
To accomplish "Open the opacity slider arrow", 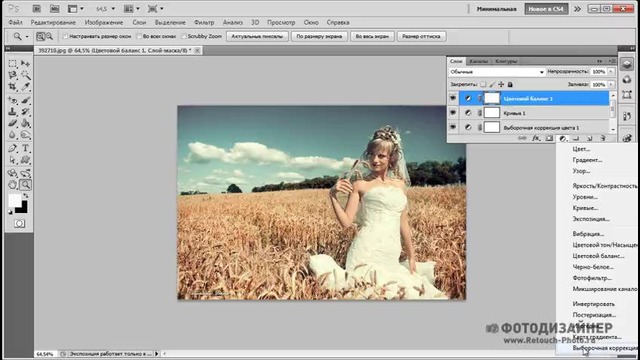I will pyautogui.click(x=611, y=72).
